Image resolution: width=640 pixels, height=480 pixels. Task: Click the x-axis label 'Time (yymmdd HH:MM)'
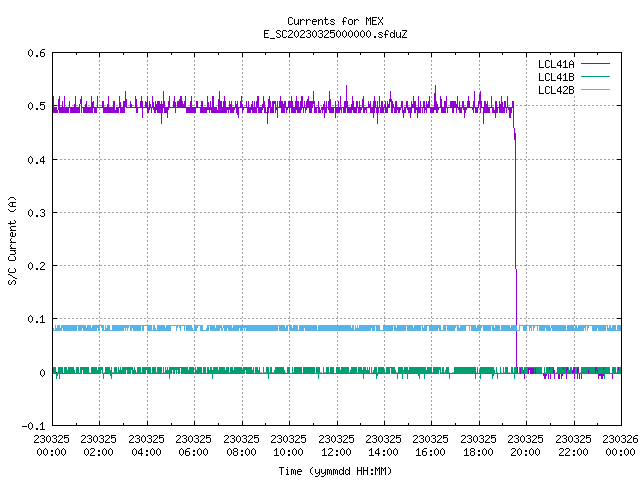tap(335, 471)
